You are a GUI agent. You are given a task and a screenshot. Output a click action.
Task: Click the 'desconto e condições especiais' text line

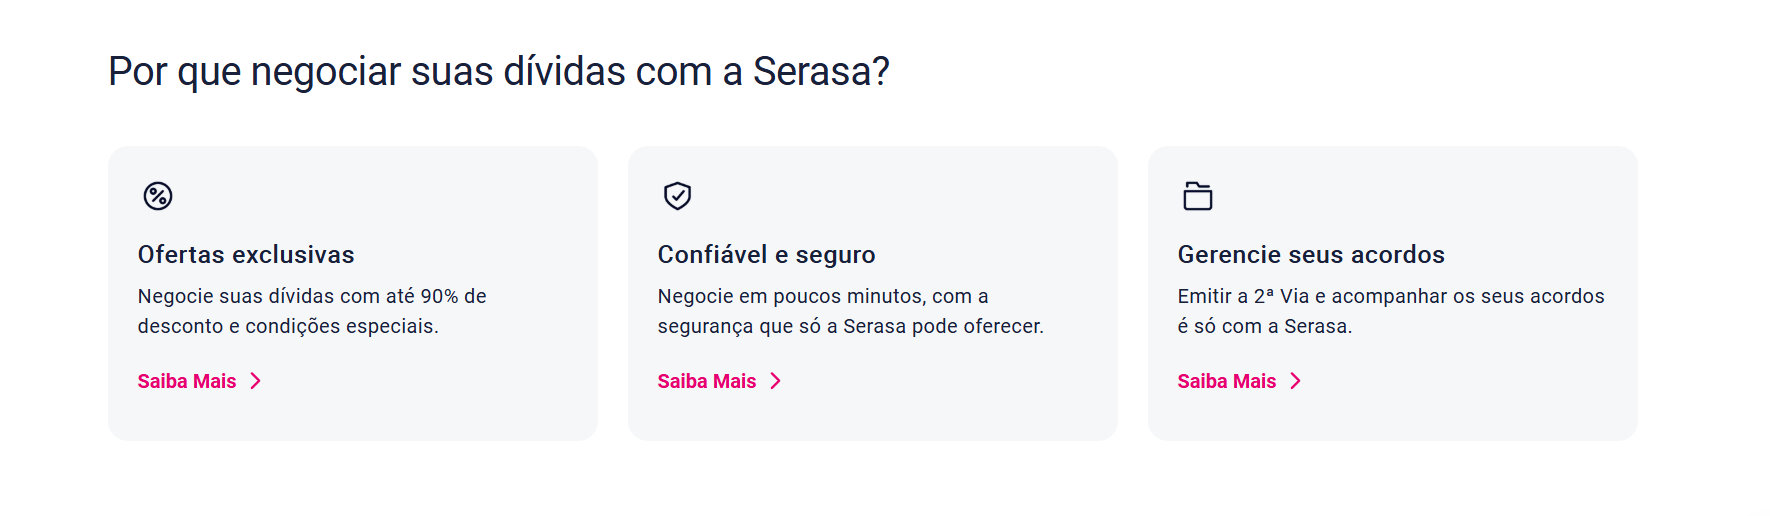(x=288, y=326)
